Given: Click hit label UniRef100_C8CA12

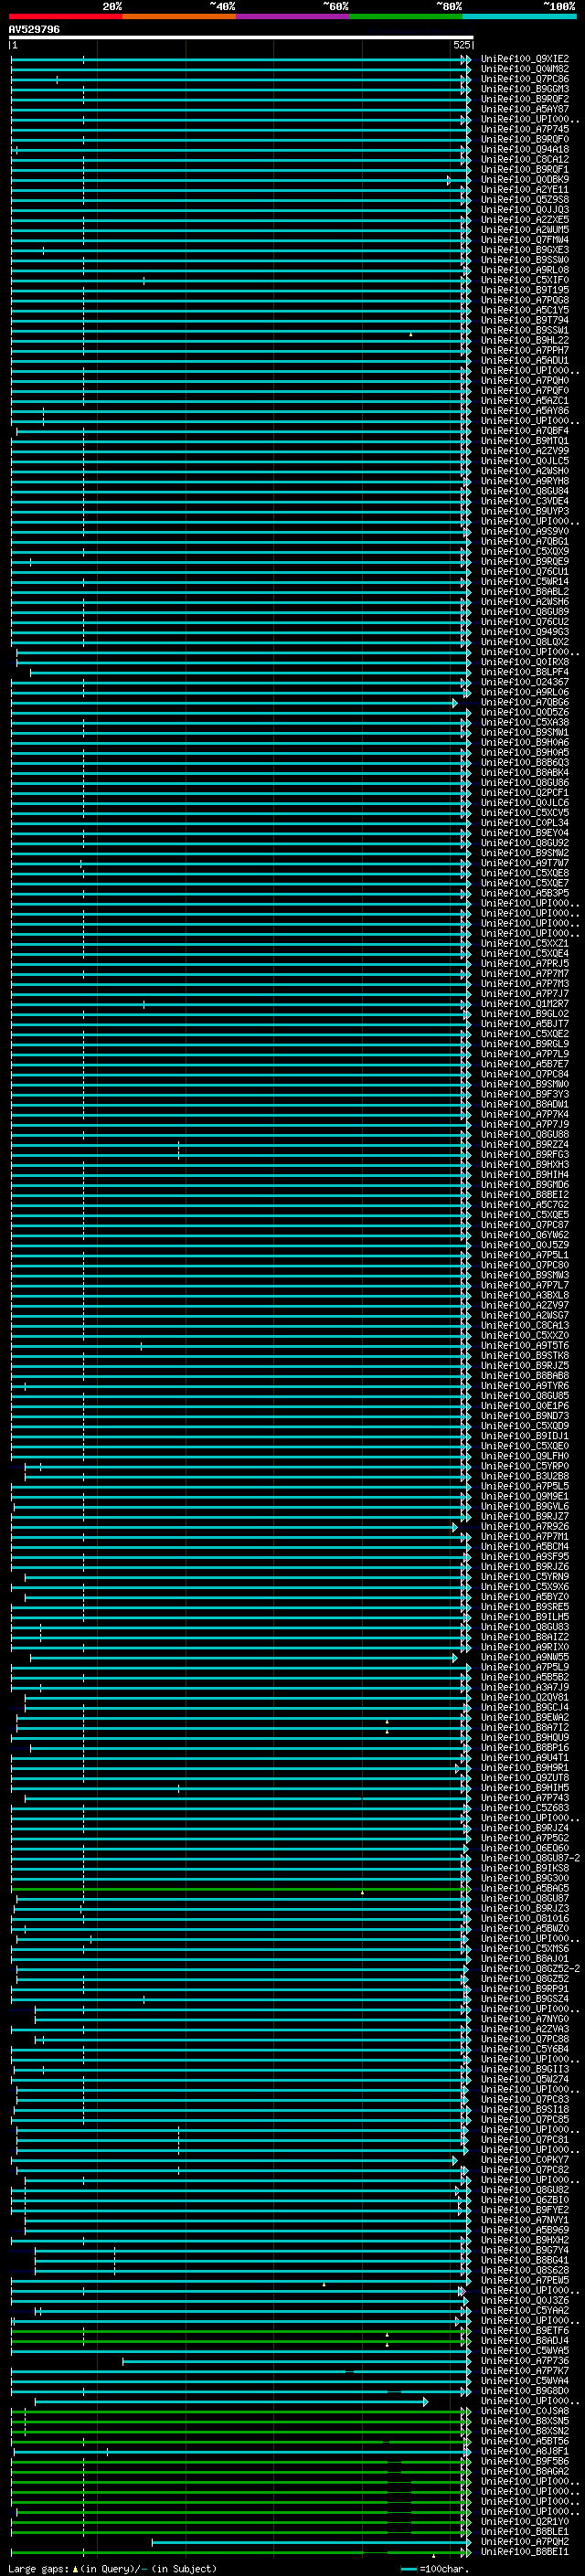Looking at the screenshot, I should pyautogui.click(x=525, y=159).
